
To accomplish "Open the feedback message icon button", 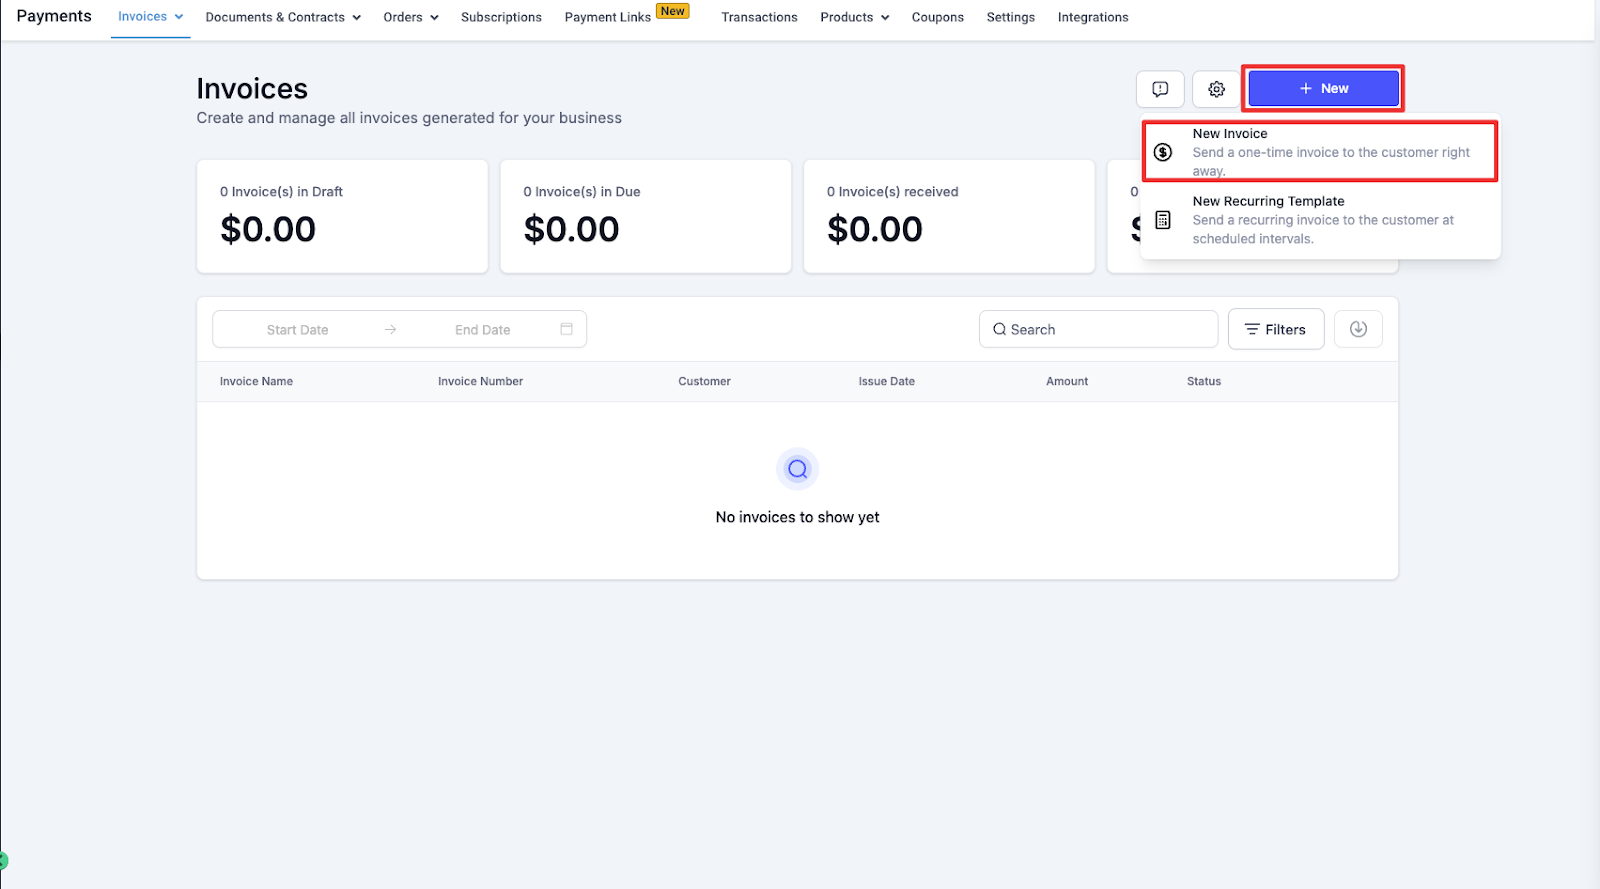I will [1160, 89].
